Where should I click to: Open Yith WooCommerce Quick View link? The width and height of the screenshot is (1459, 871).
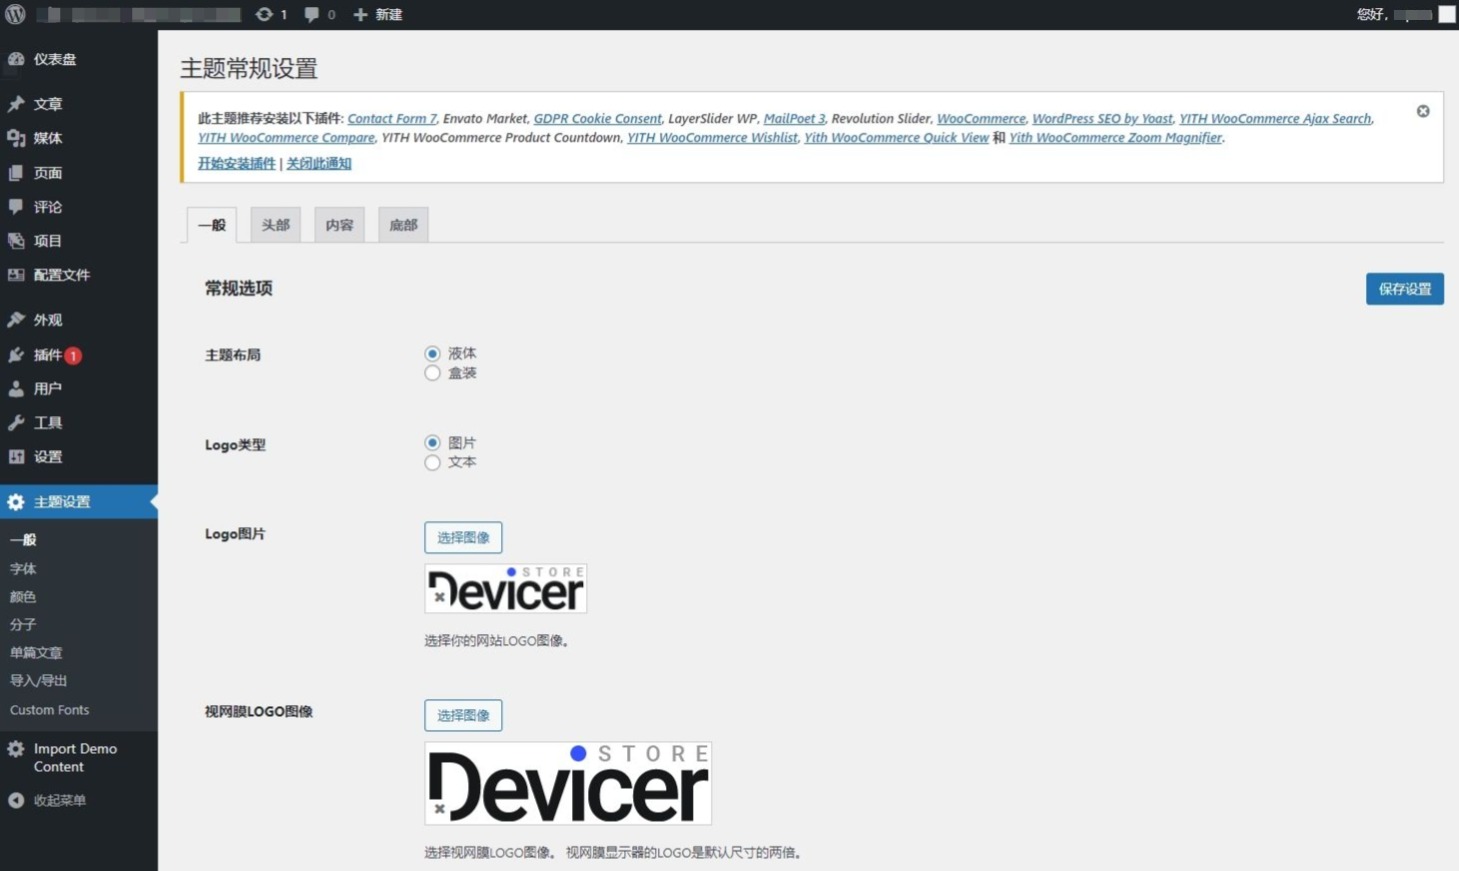click(896, 137)
